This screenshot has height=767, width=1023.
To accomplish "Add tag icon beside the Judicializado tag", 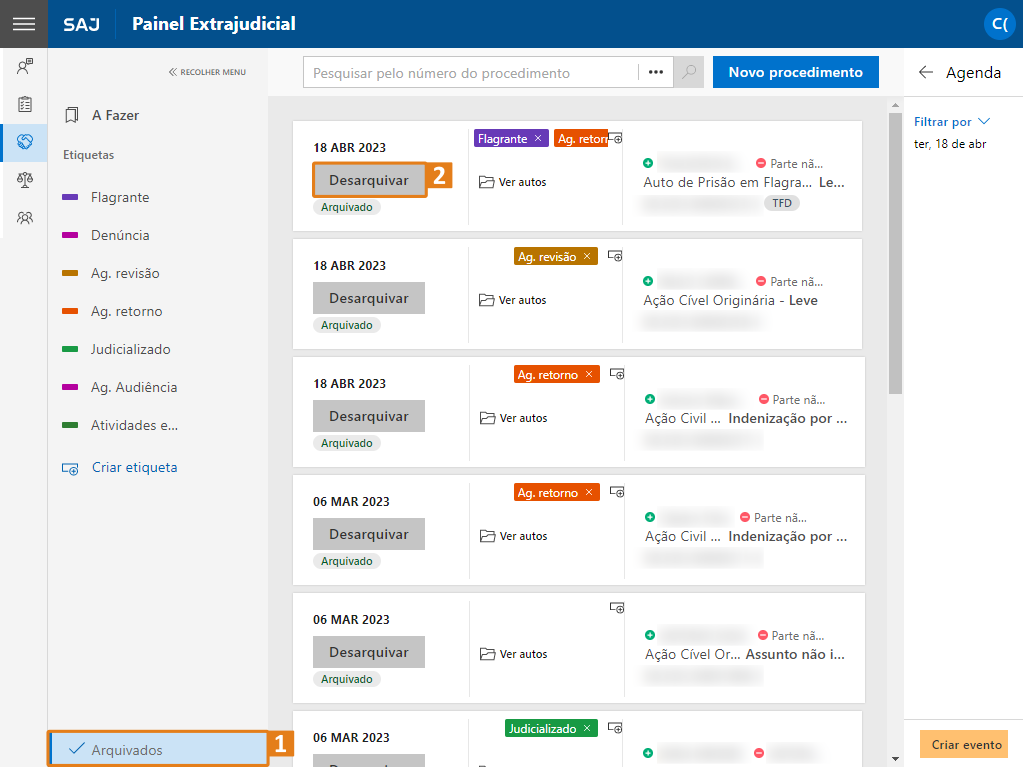I will 615,728.
